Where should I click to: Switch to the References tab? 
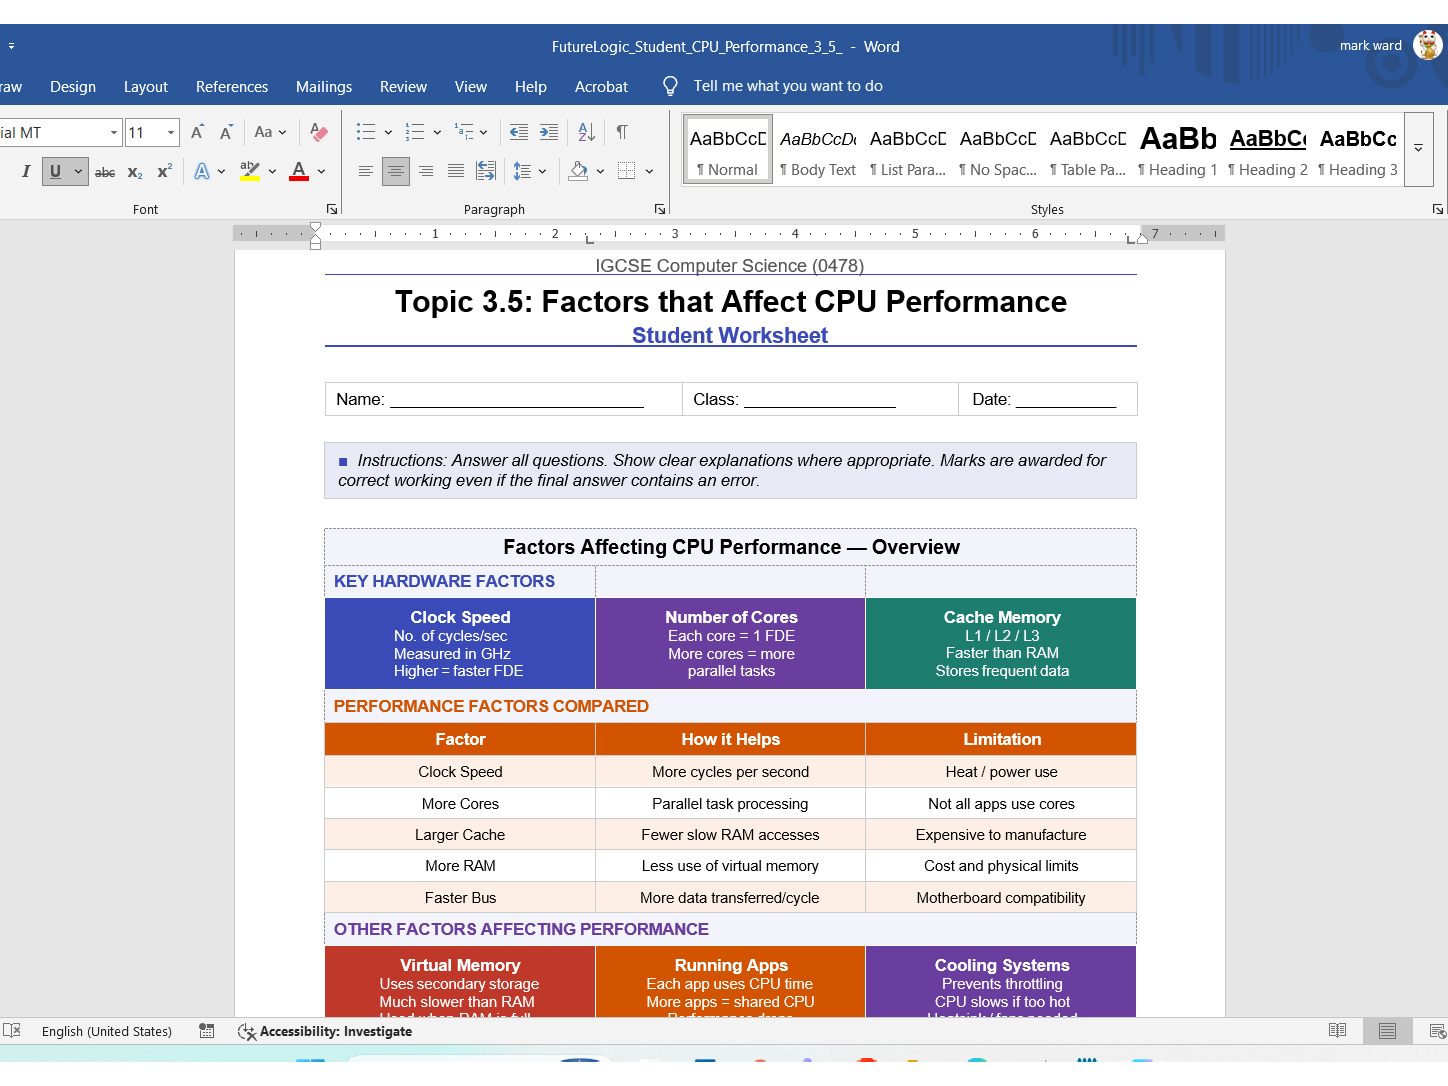tap(232, 87)
